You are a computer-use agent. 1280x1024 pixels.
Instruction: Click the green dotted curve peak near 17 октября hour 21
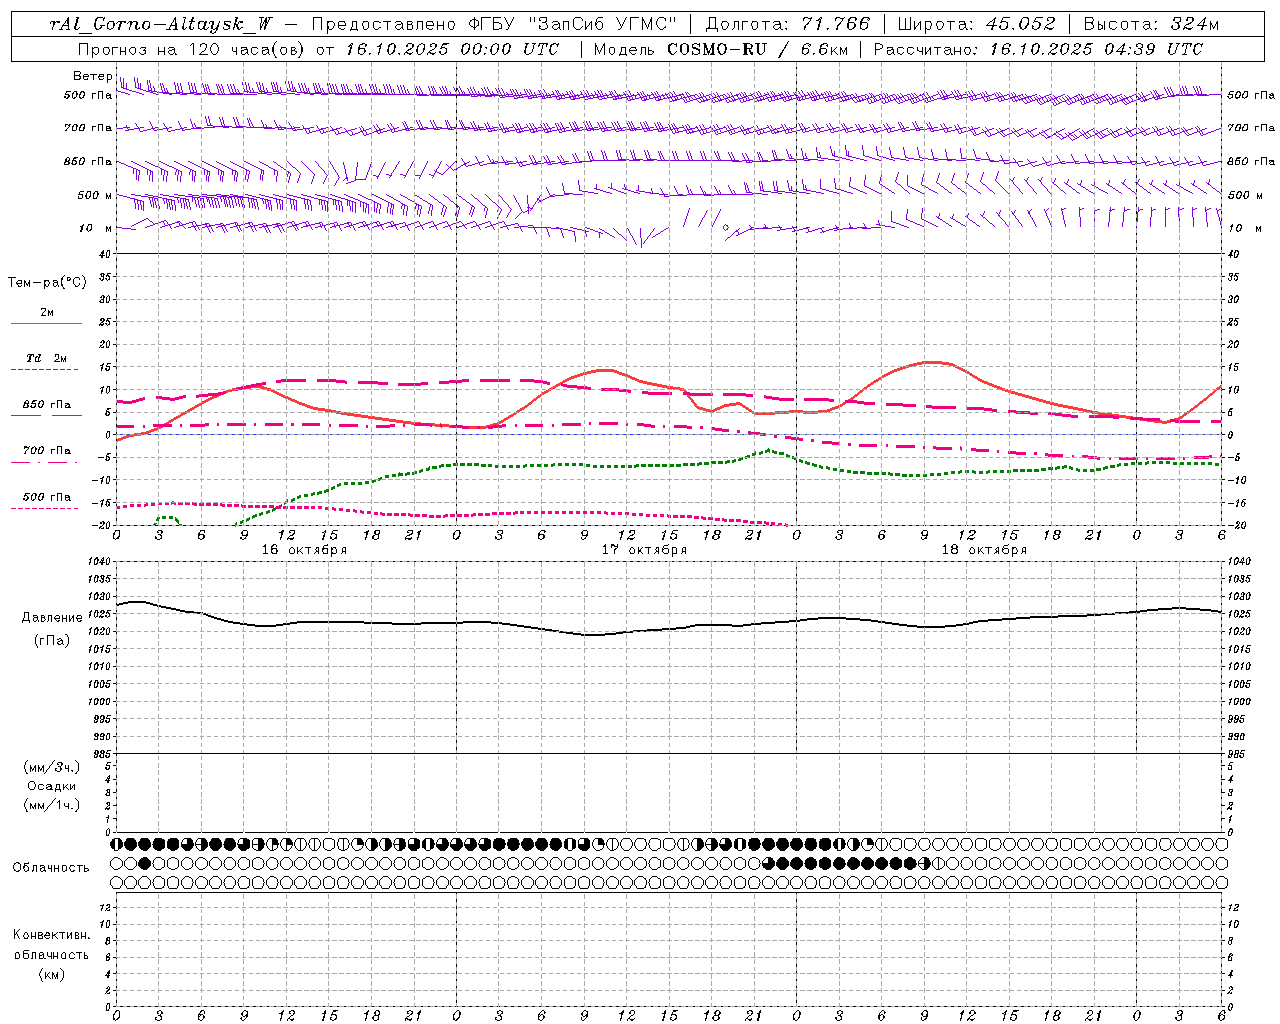[x=769, y=451]
